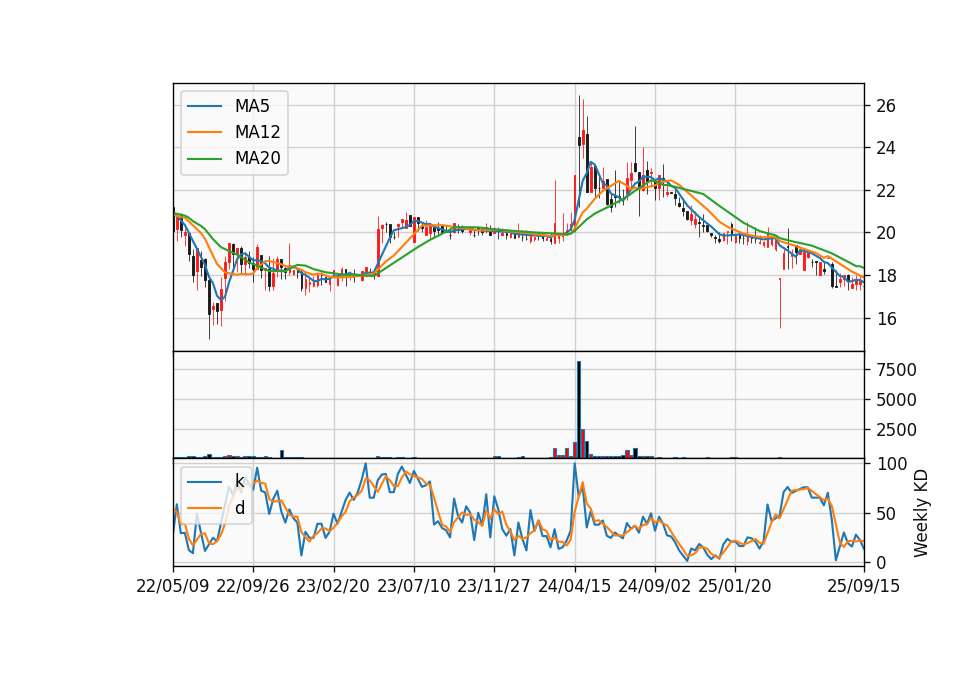Click the date label 23/07/10
The height and width of the screenshot is (690, 960).
(413, 586)
